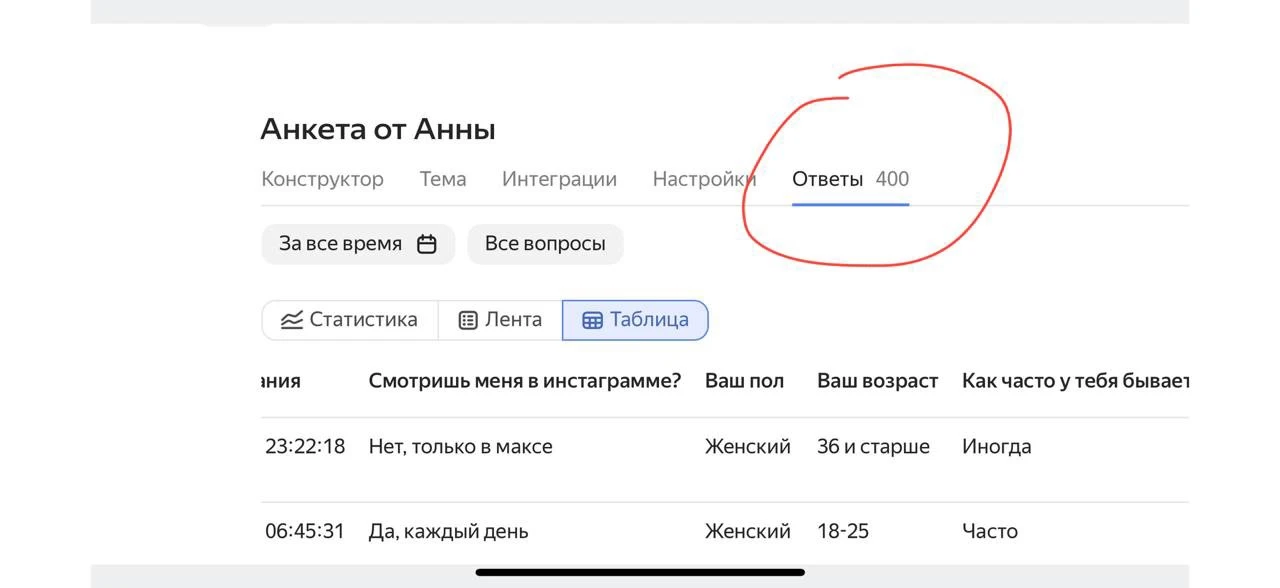
Task: Switch view to Статистика
Action: (350, 320)
